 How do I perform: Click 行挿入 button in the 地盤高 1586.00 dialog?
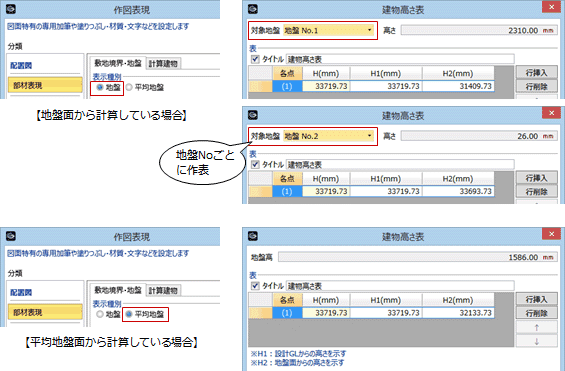click(x=537, y=299)
